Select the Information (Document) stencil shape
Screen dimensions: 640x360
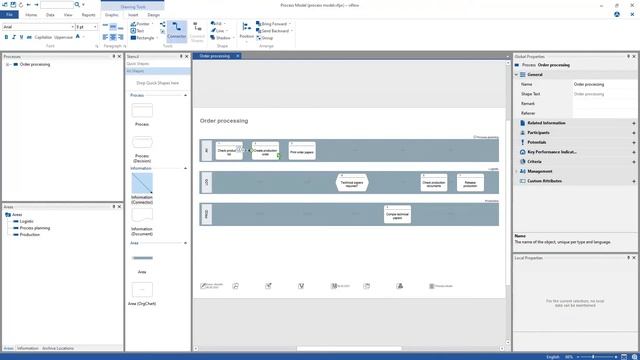pyautogui.click(x=142, y=215)
